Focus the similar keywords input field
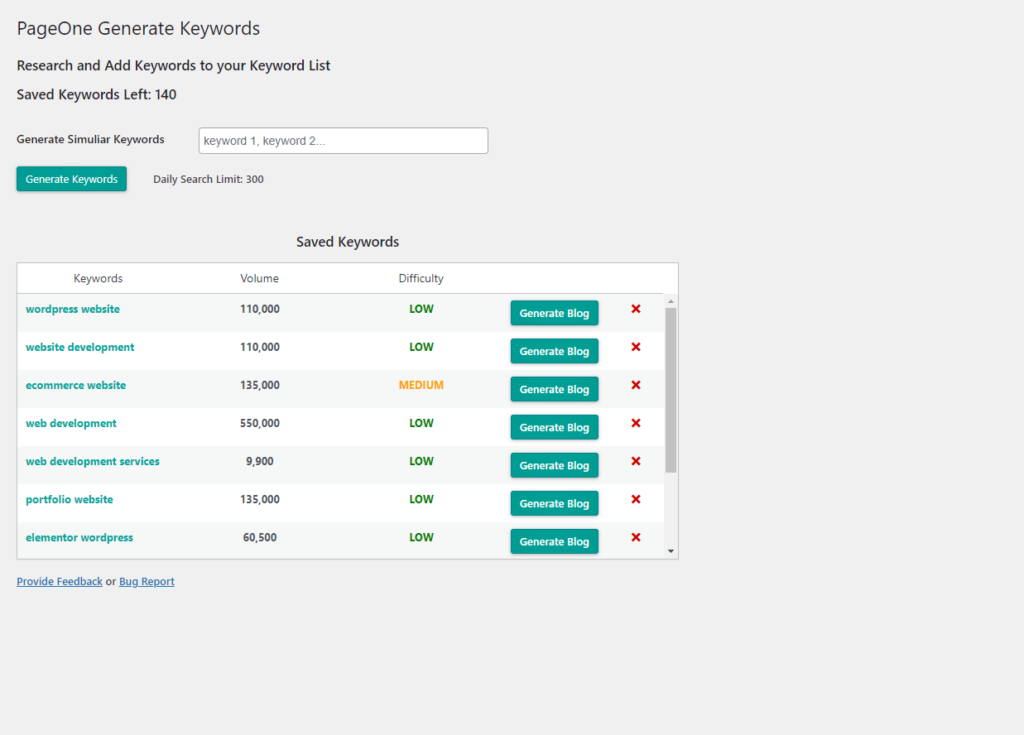Viewport: 1024px width, 735px height. click(x=344, y=140)
